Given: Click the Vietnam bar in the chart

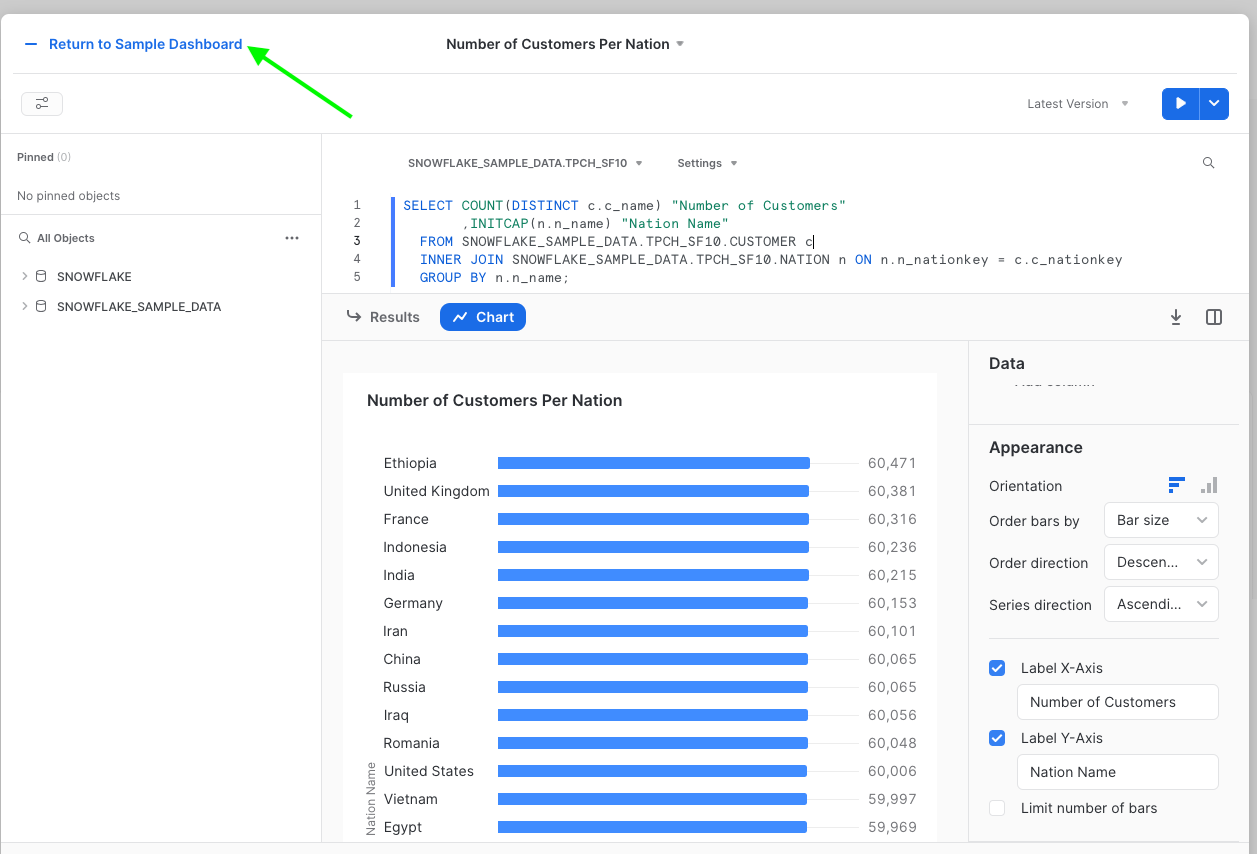Looking at the screenshot, I should [x=652, y=799].
